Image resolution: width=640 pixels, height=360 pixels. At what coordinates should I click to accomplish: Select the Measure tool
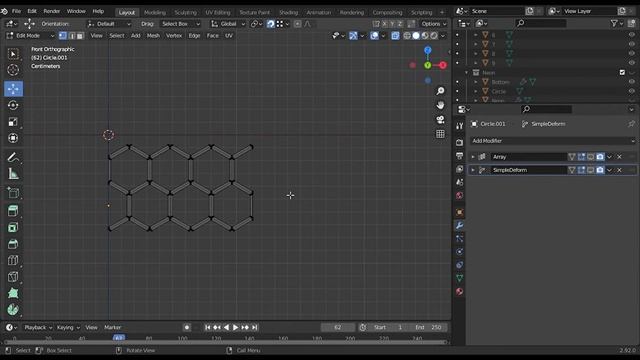[x=13, y=174]
